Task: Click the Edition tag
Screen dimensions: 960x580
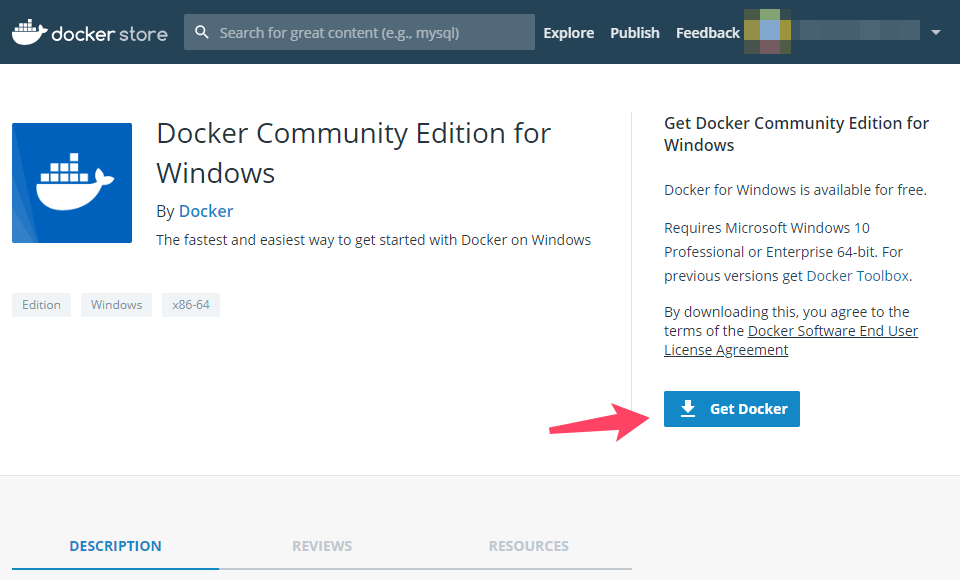Action: 42,304
